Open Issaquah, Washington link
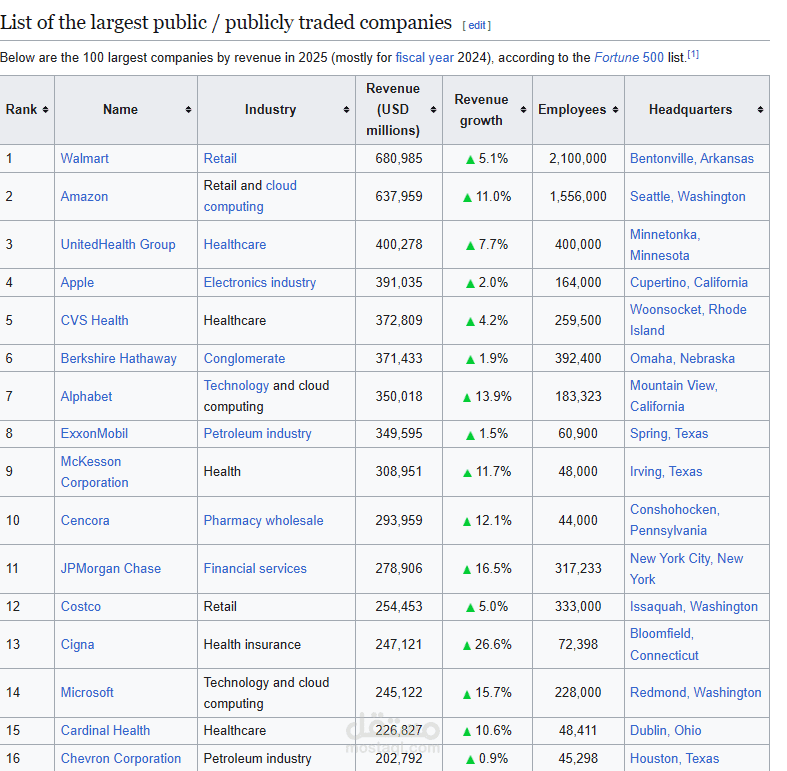Image resolution: width=787 pixels, height=771 pixels. 694,606
